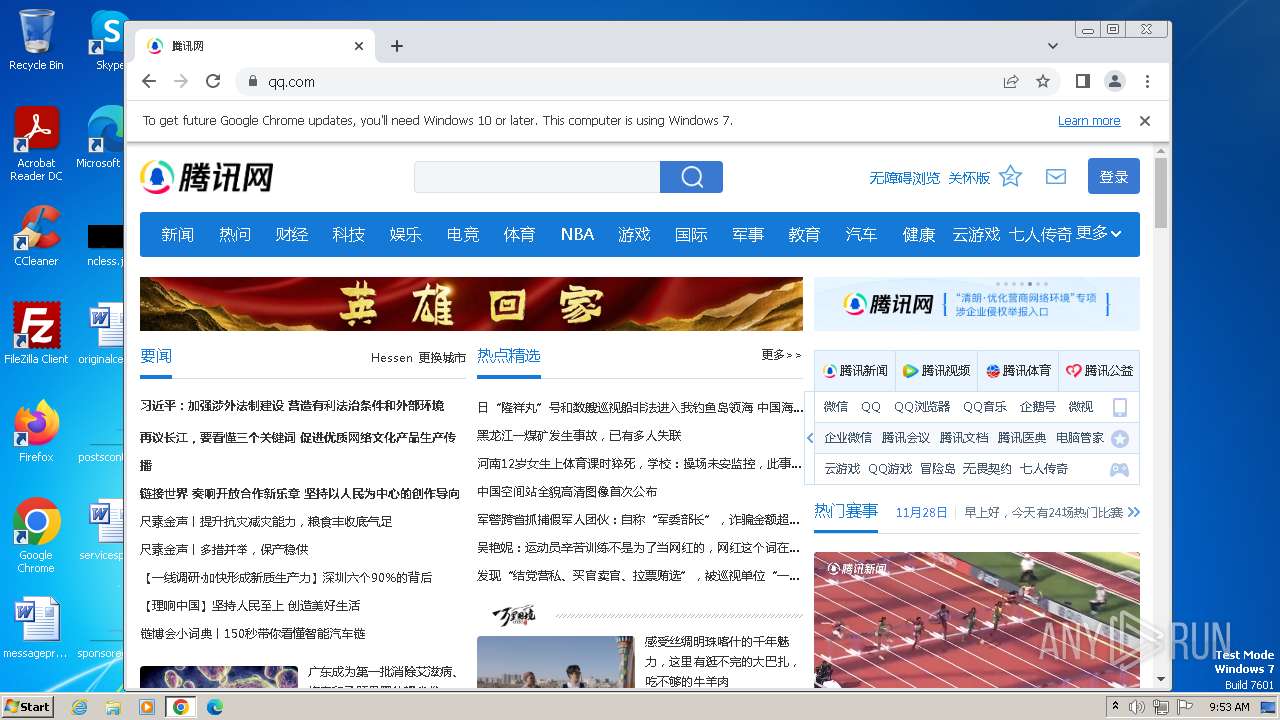The width and height of the screenshot is (1280, 720).
Task: Bookmark this page with the star icon
Action: tap(1043, 81)
